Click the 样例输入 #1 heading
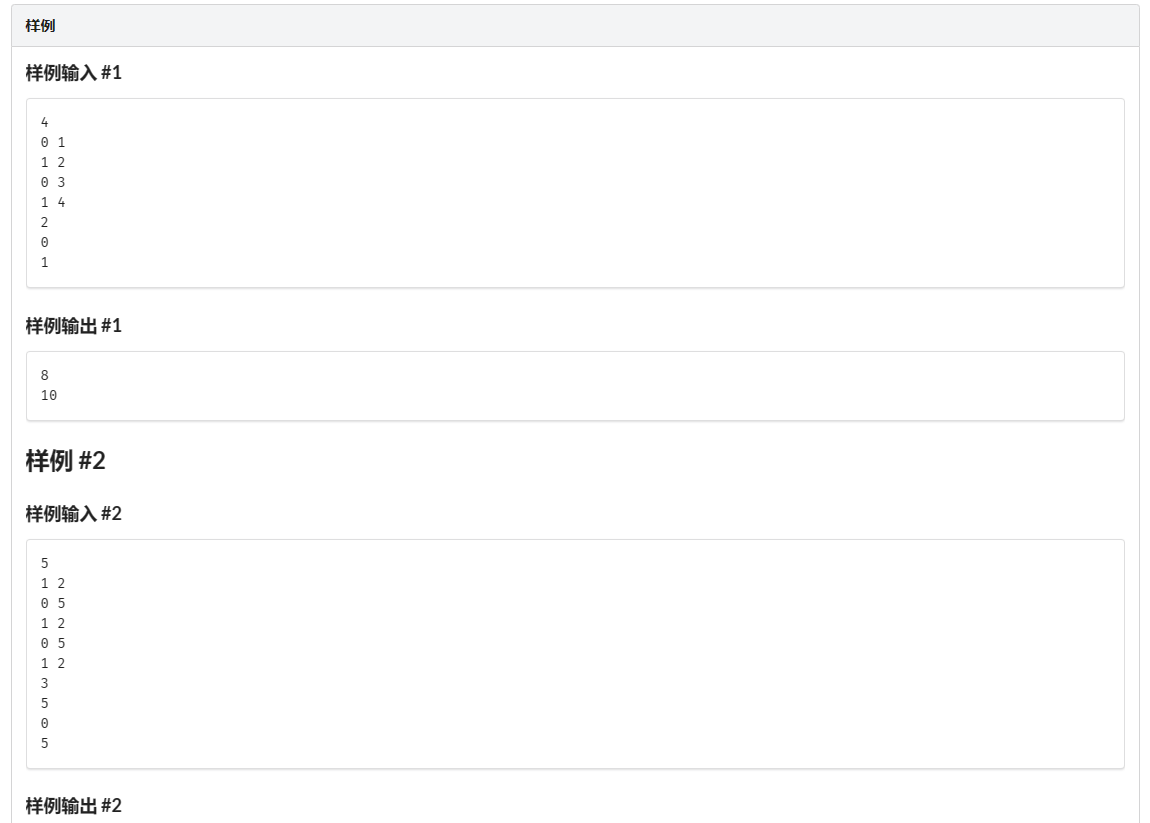Image resolution: width=1150 pixels, height=823 pixels. (x=74, y=73)
